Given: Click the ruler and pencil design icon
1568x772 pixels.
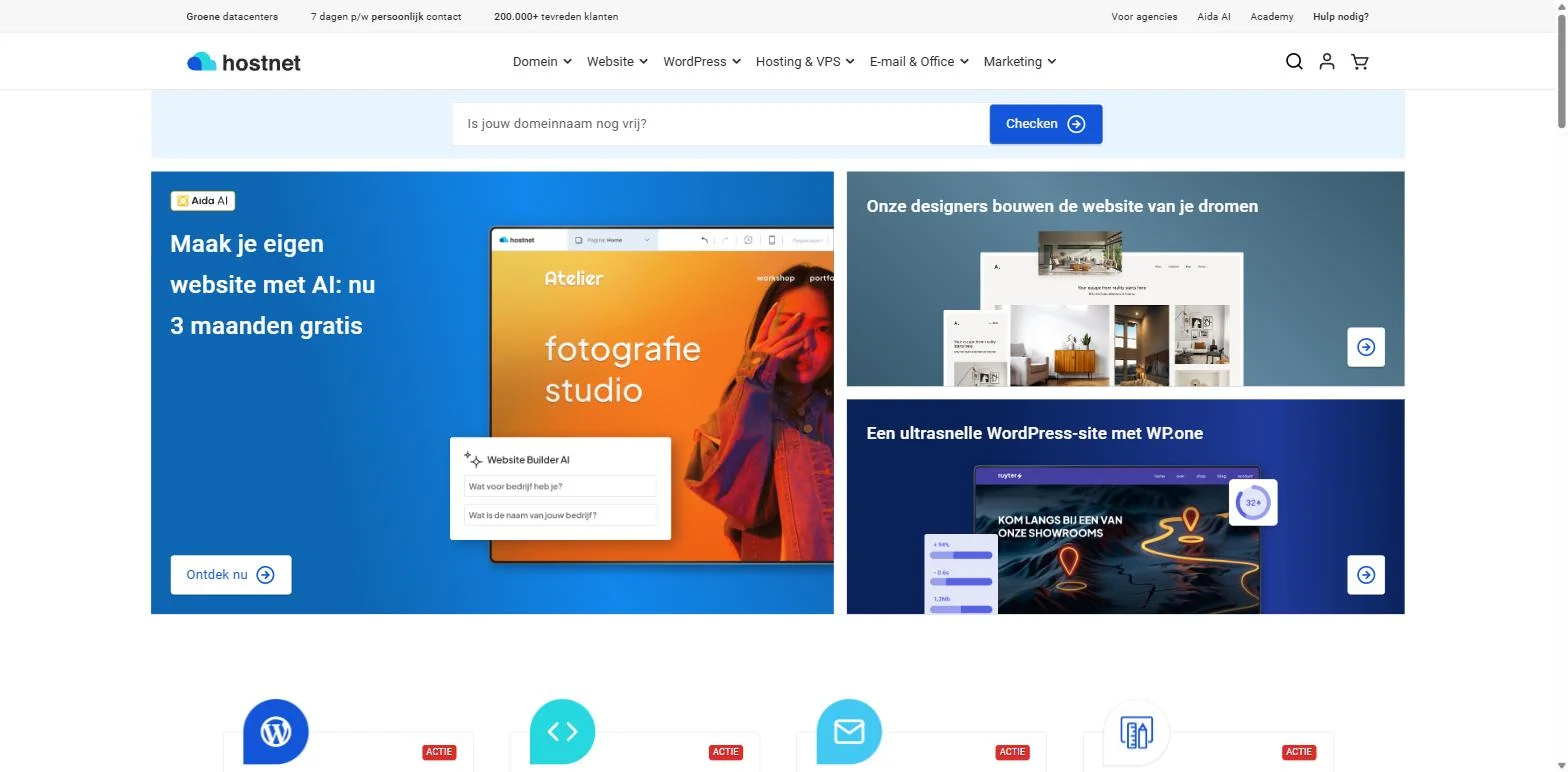Looking at the screenshot, I should (1136, 732).
